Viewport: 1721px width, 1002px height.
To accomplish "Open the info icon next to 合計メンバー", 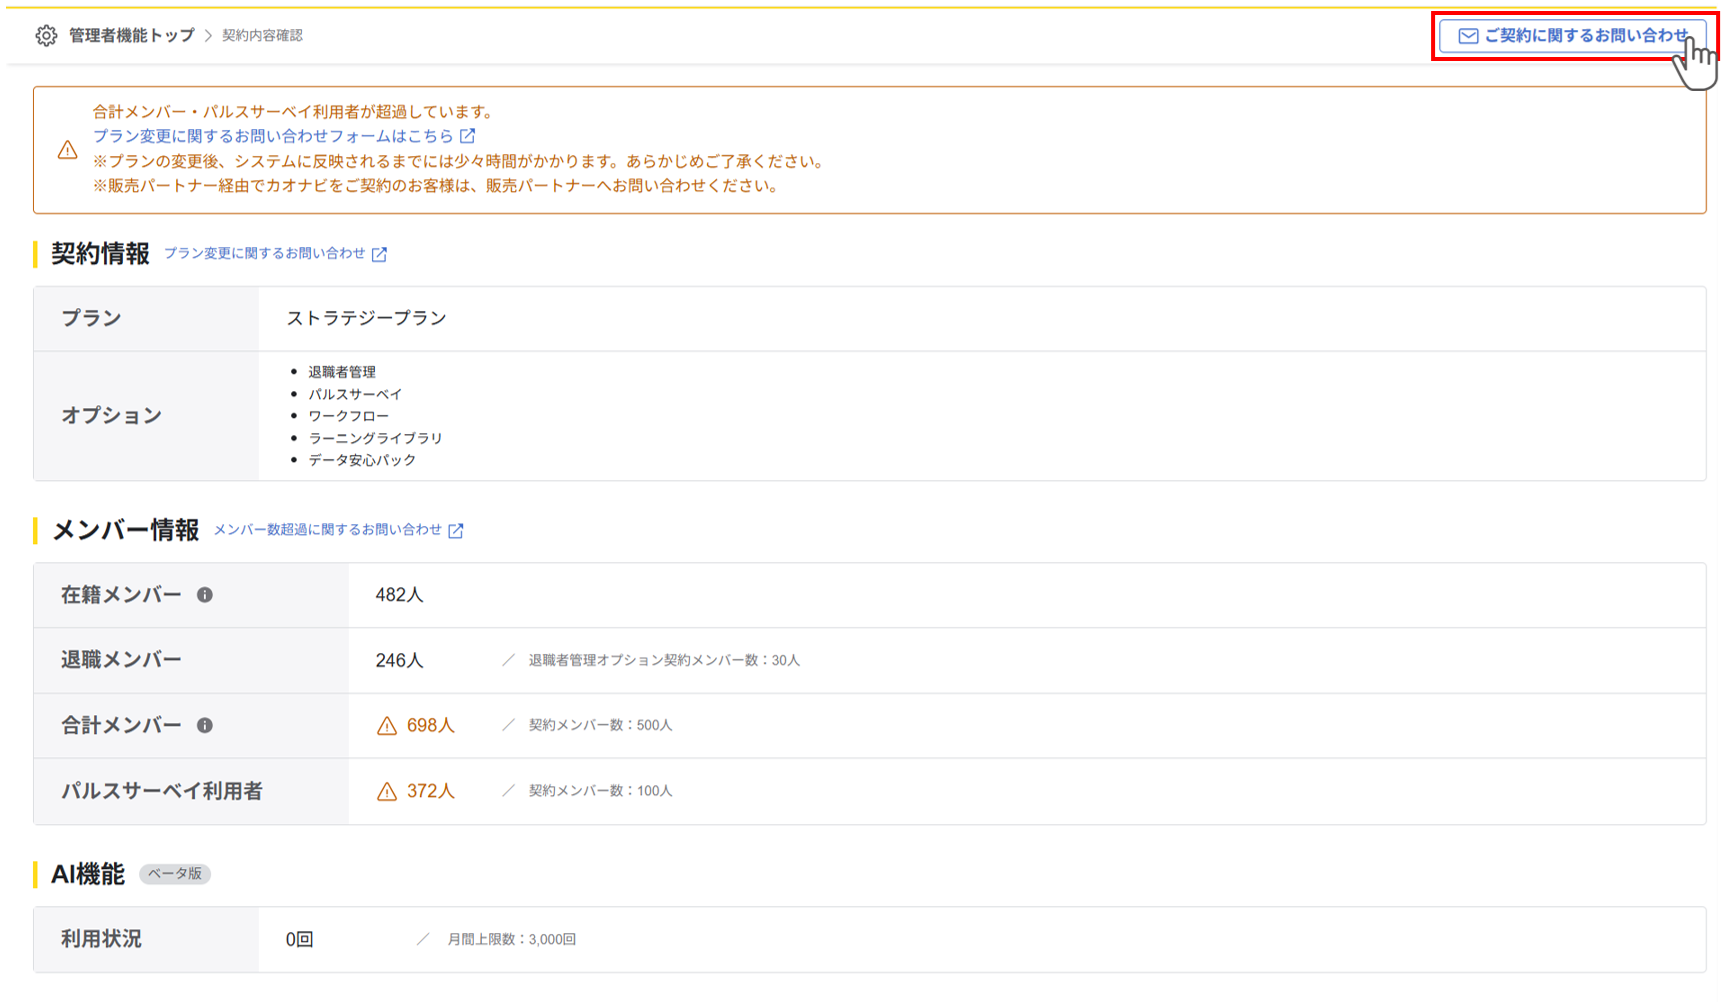I will (207, 725).
